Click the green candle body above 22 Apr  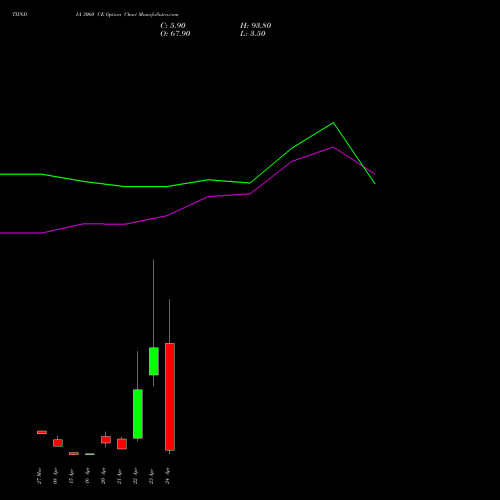[138, 414]
